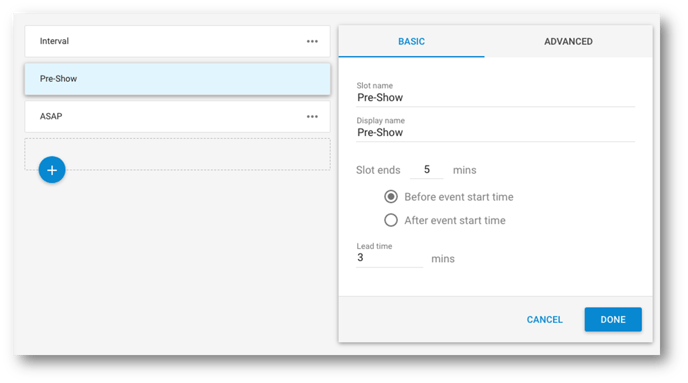
Task: Select the ASAP slot row
Action: coord(177,117)
